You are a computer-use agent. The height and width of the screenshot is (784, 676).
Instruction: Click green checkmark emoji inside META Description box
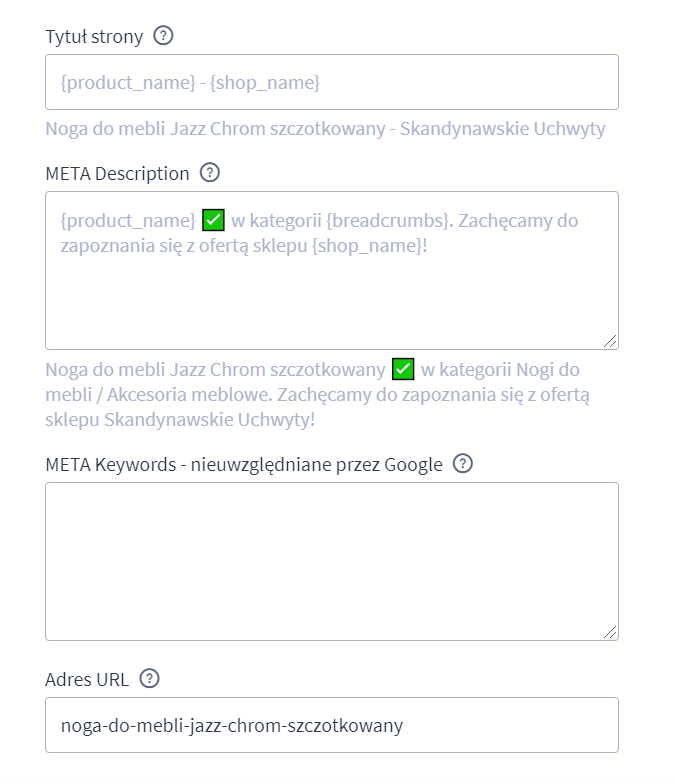[214, 220]
